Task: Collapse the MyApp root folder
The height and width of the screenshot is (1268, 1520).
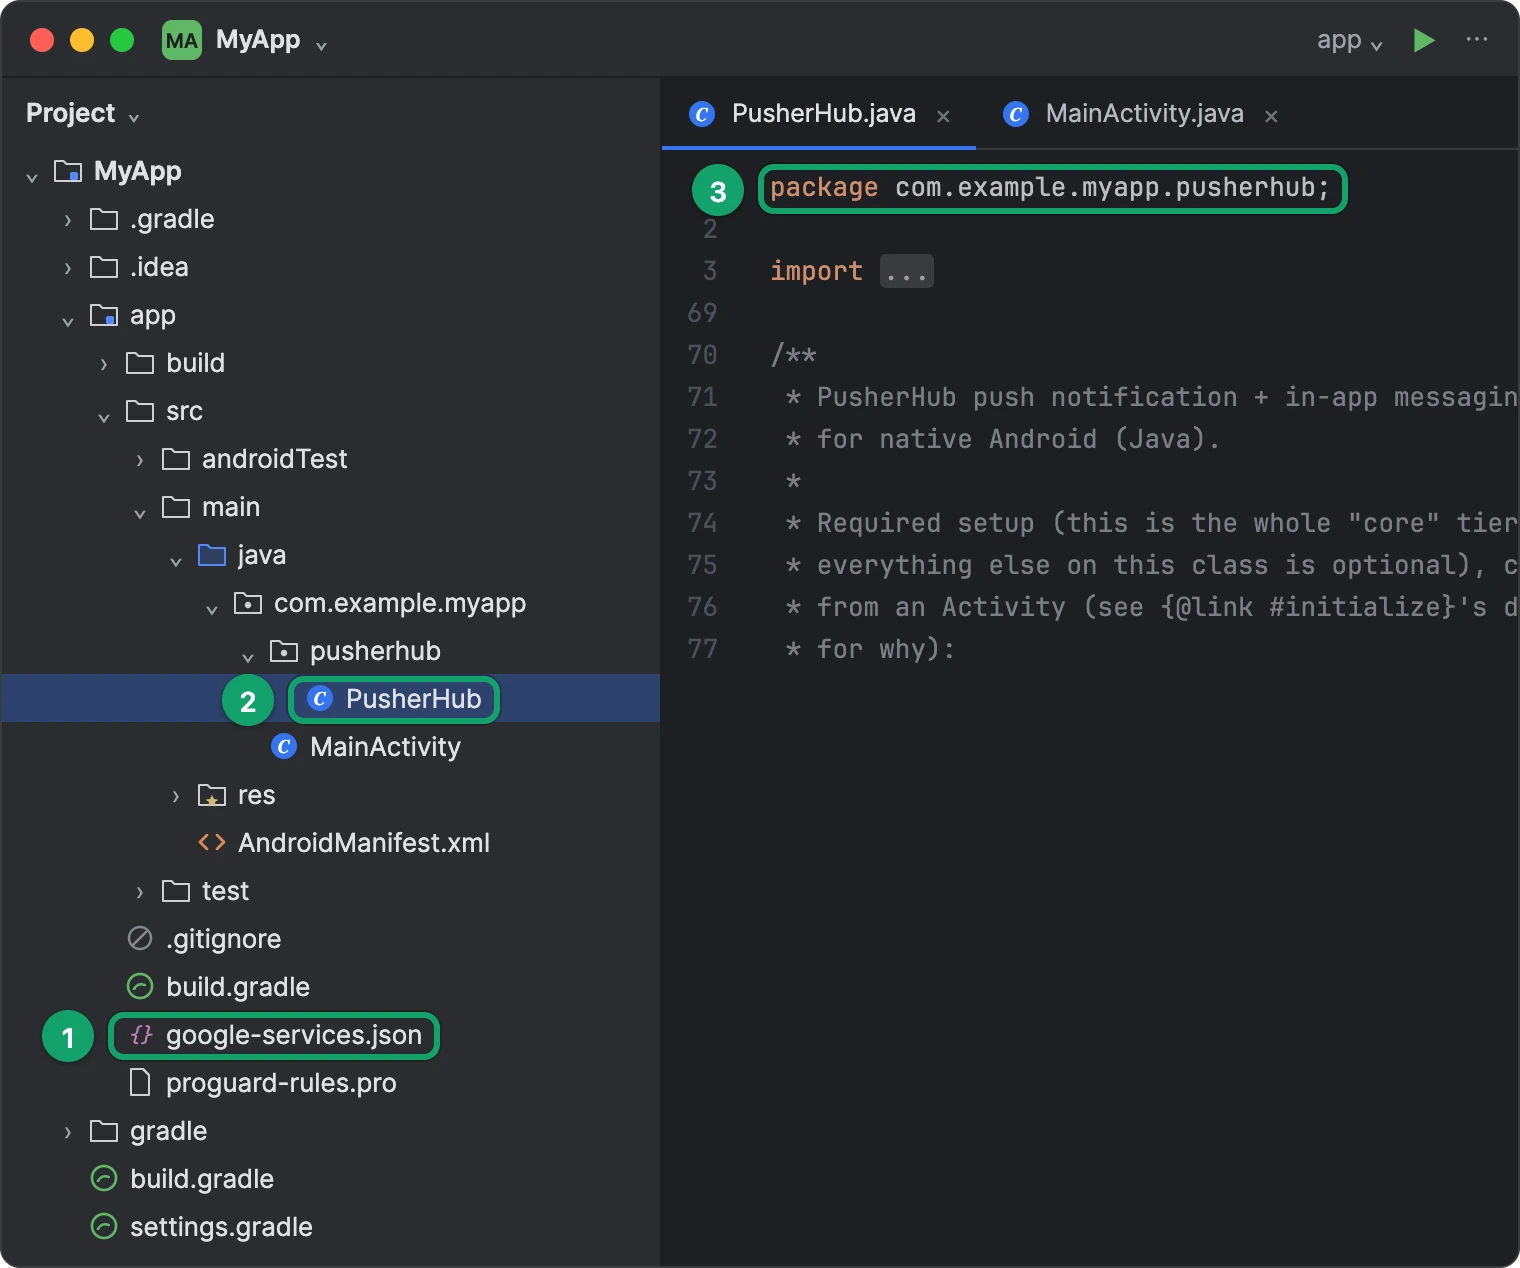Action: 32,177
